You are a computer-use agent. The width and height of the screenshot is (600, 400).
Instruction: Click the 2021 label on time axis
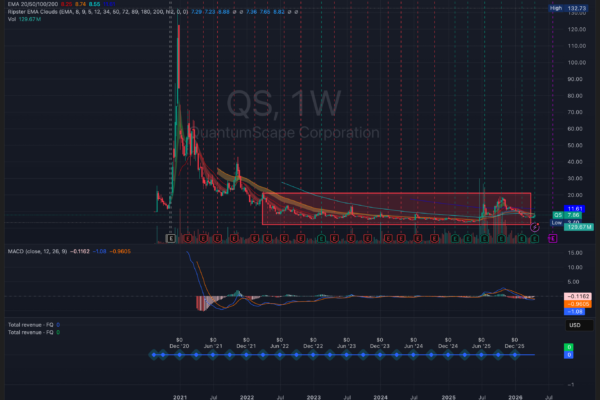[180, 397]
